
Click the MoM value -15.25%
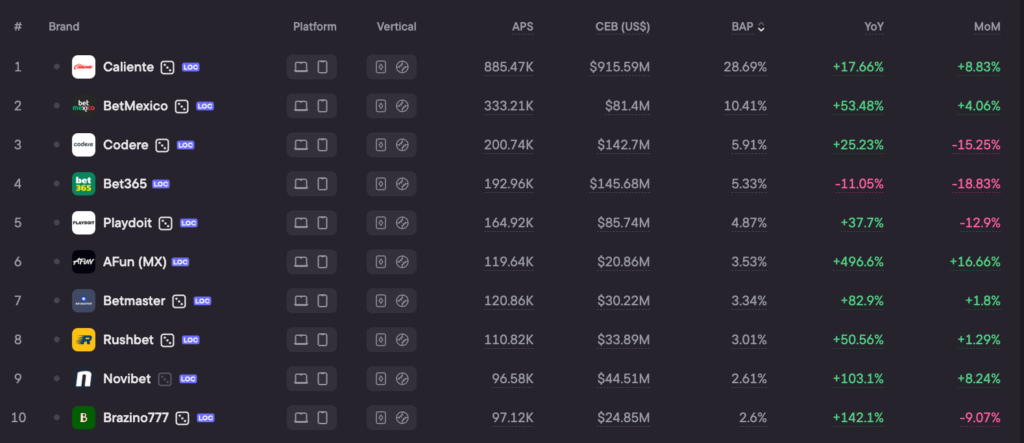click(976, 145)
